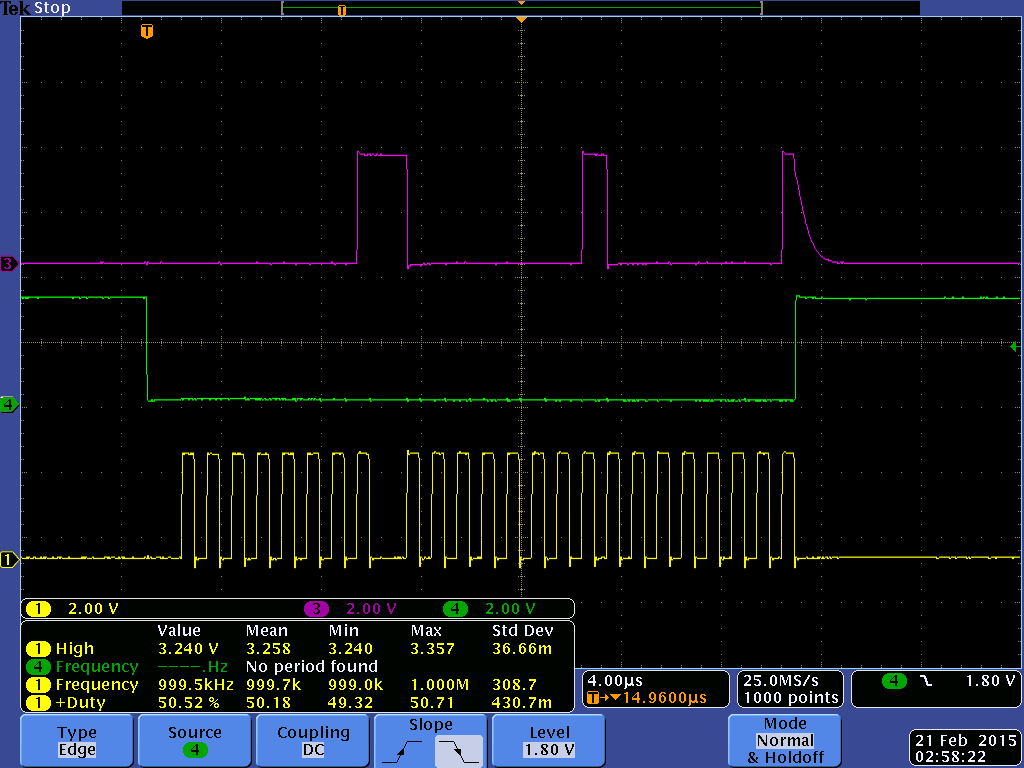Select channel 4 ground marker on left edge
Screen dimensions: 1024x768
click(x=9, y=404)
